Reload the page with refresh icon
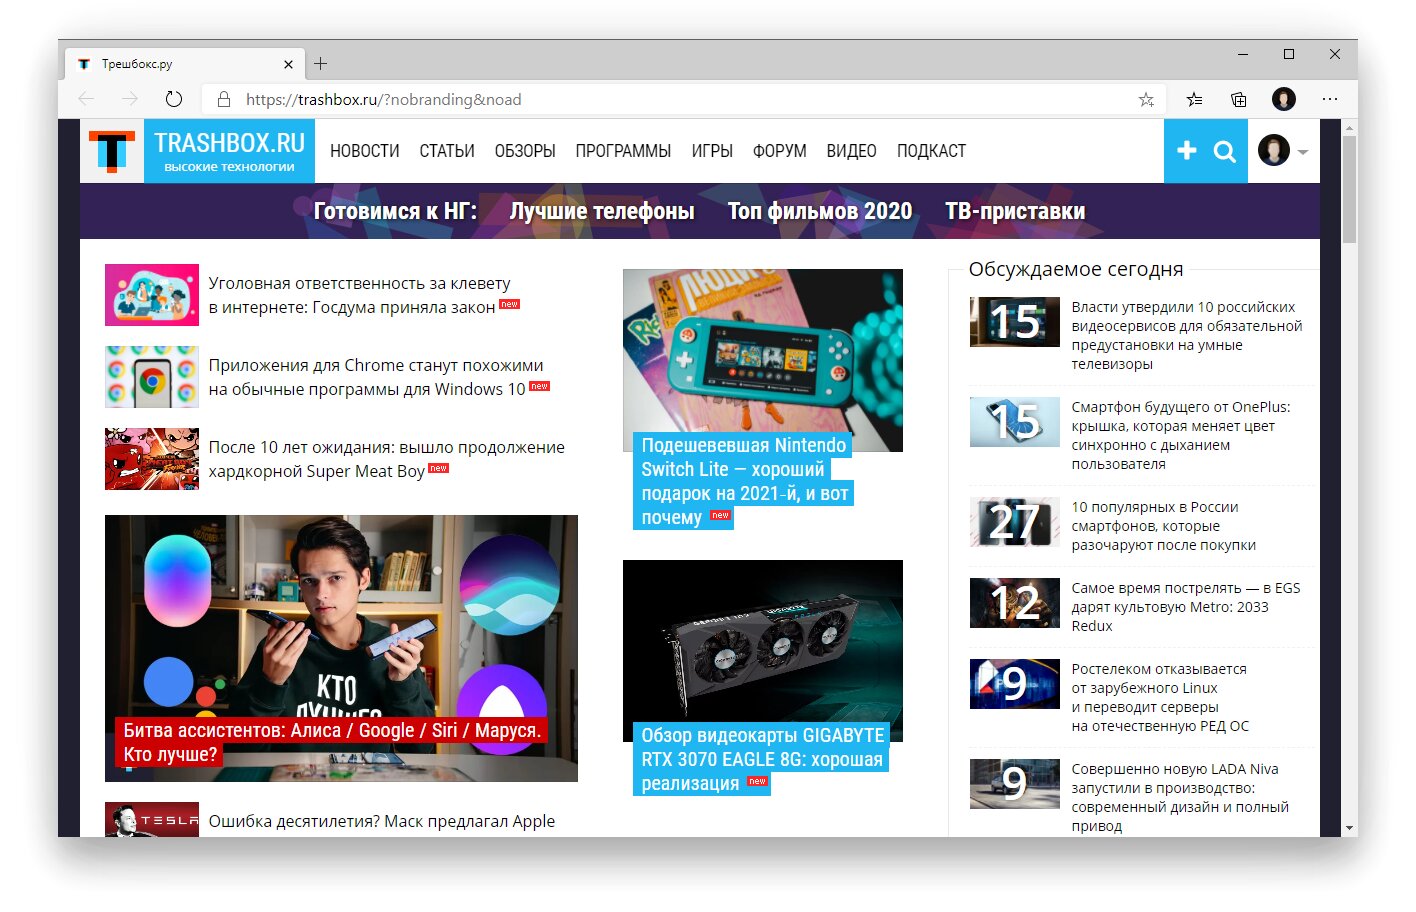Viewport: 1416px width, 912px height. click(x=174, y=99)
